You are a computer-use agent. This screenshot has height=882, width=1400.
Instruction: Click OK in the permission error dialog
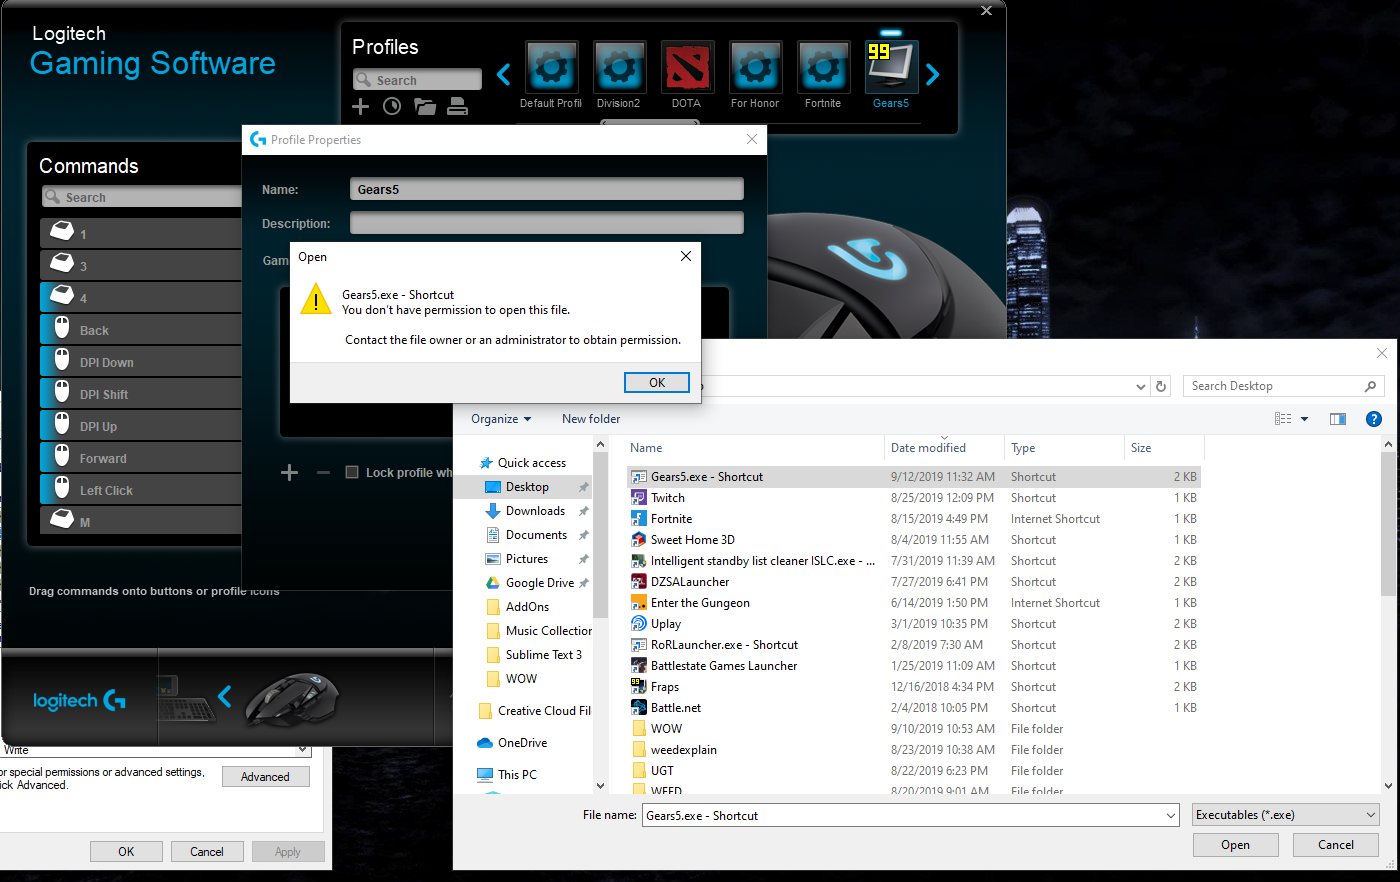click(x=657, y=382)
